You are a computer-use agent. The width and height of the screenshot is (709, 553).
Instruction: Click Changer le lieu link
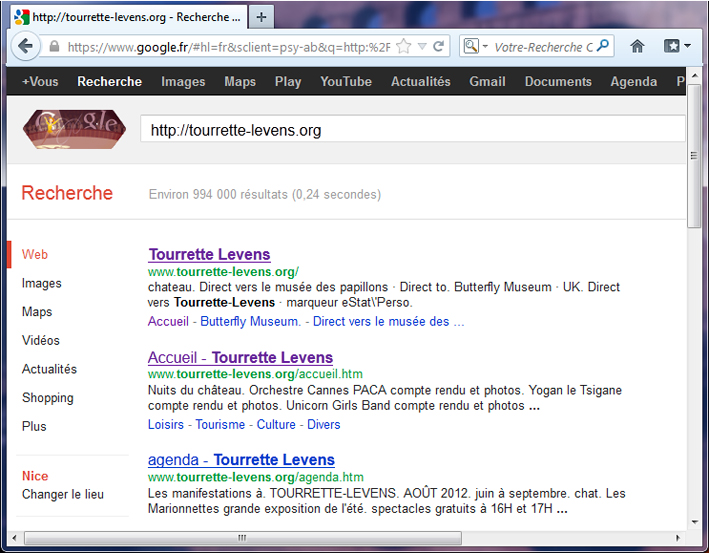tap(63, 494)
